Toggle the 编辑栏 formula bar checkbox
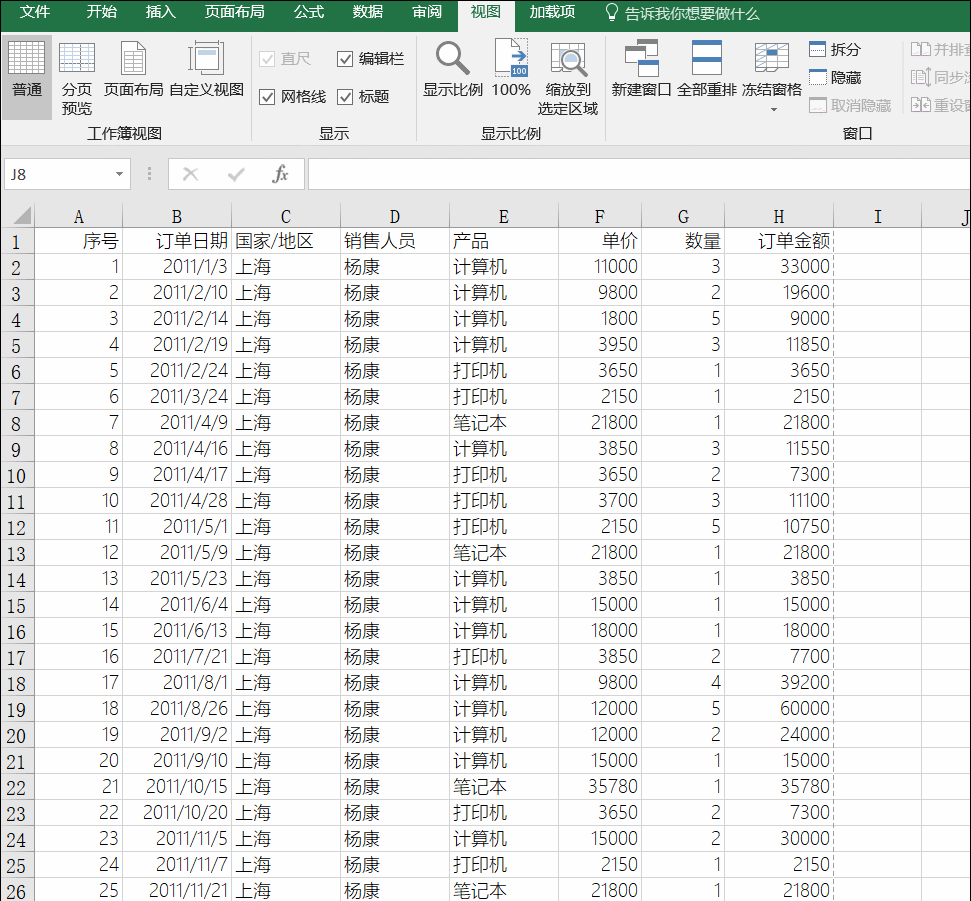This screenshot has width=971, height=901. [345, 59]
